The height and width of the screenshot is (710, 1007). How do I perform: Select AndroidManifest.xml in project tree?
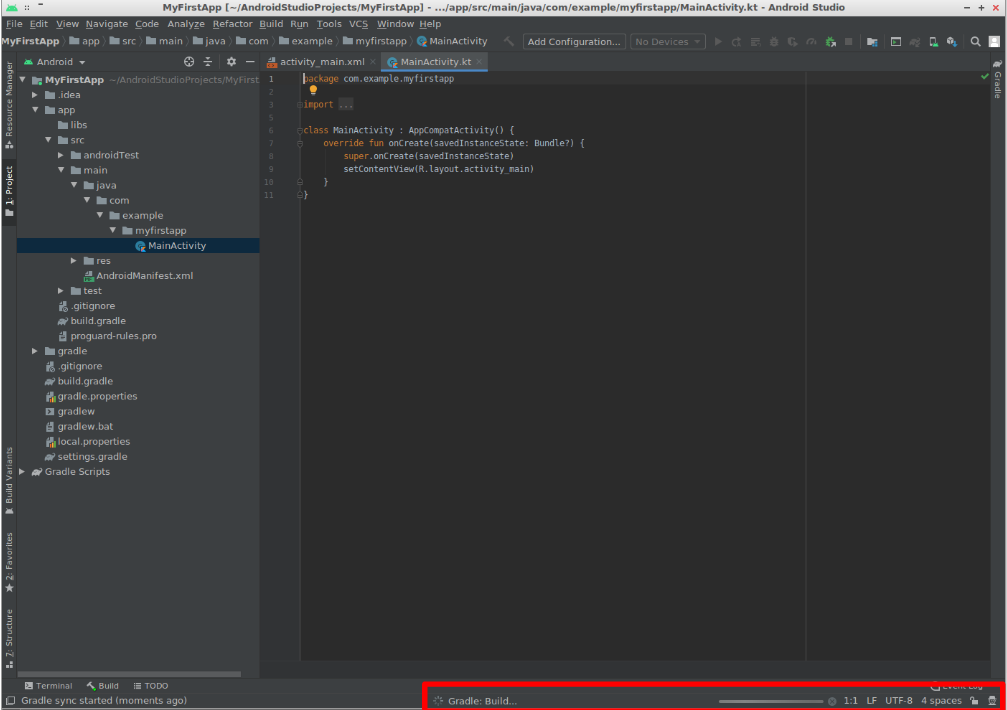[x=138, y=275]
